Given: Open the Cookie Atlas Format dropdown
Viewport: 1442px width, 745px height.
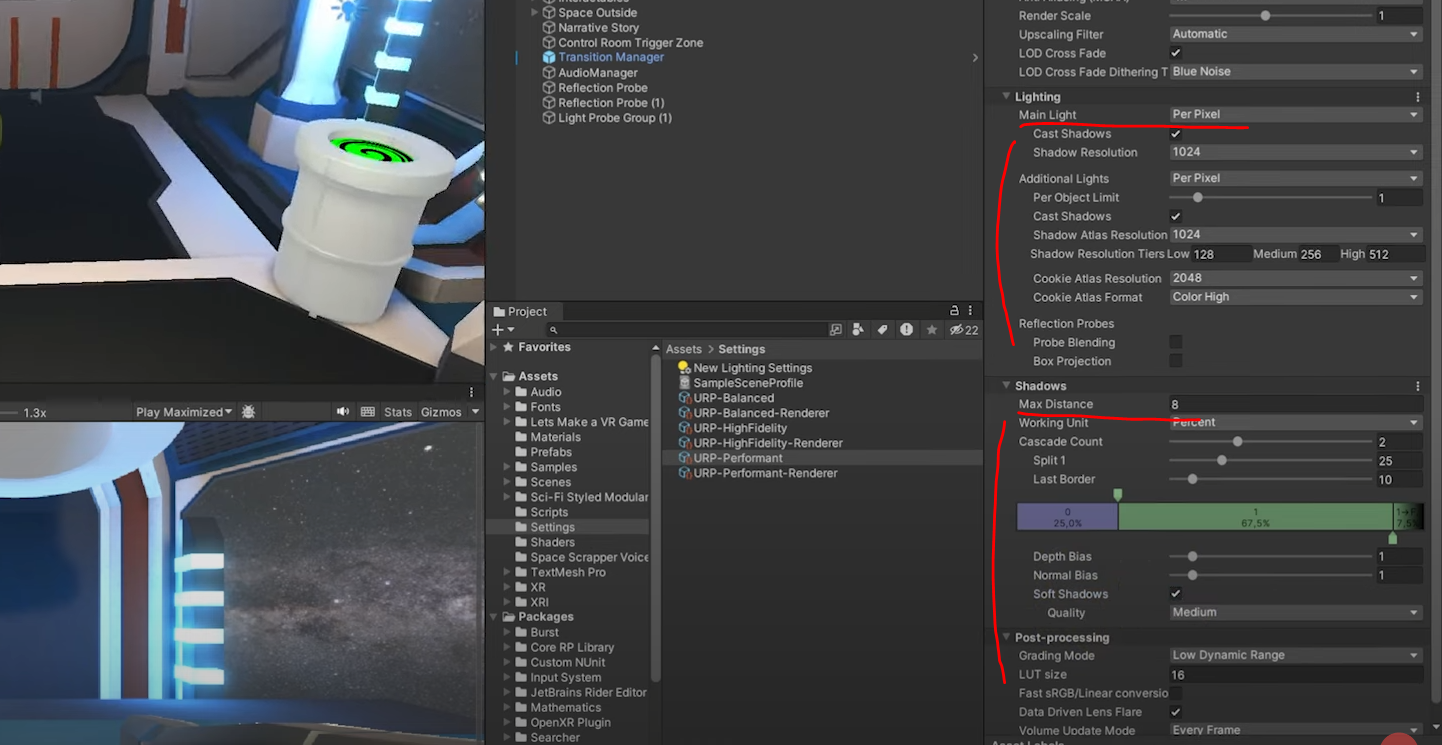Looking at the screenshot, I should pos(1295,297).
